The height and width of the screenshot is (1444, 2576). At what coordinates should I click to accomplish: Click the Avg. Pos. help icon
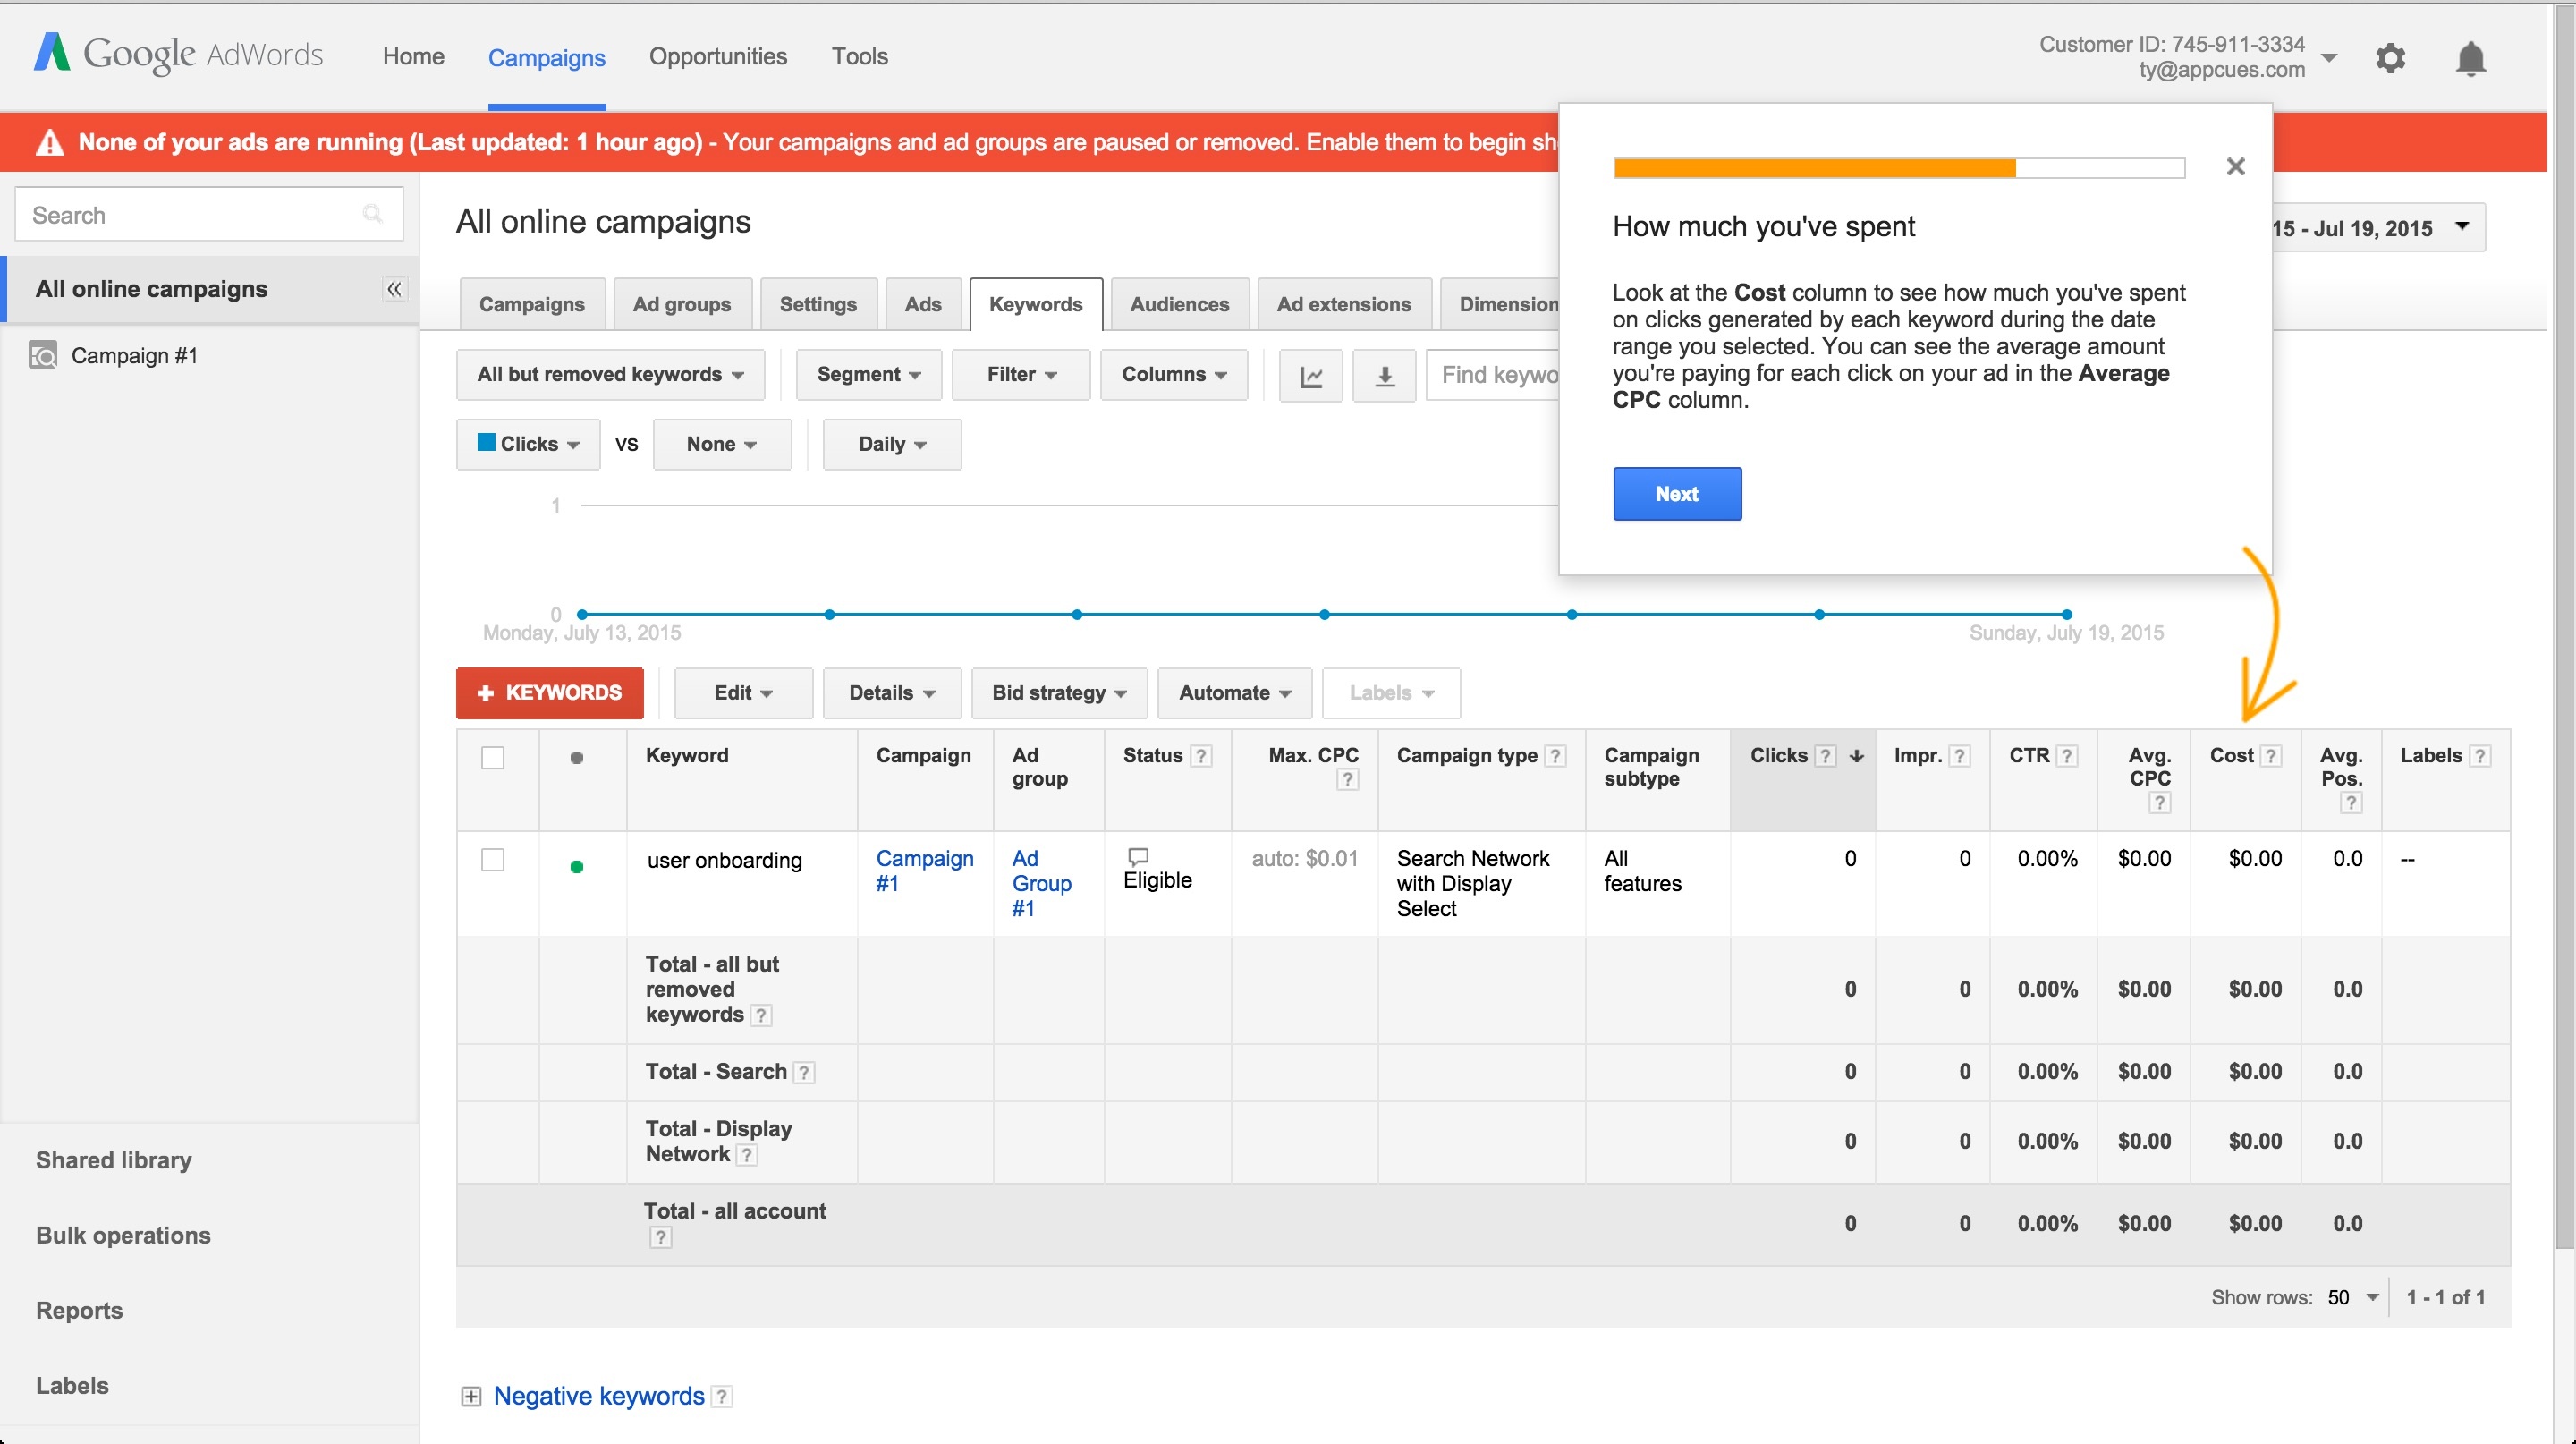2351,803
